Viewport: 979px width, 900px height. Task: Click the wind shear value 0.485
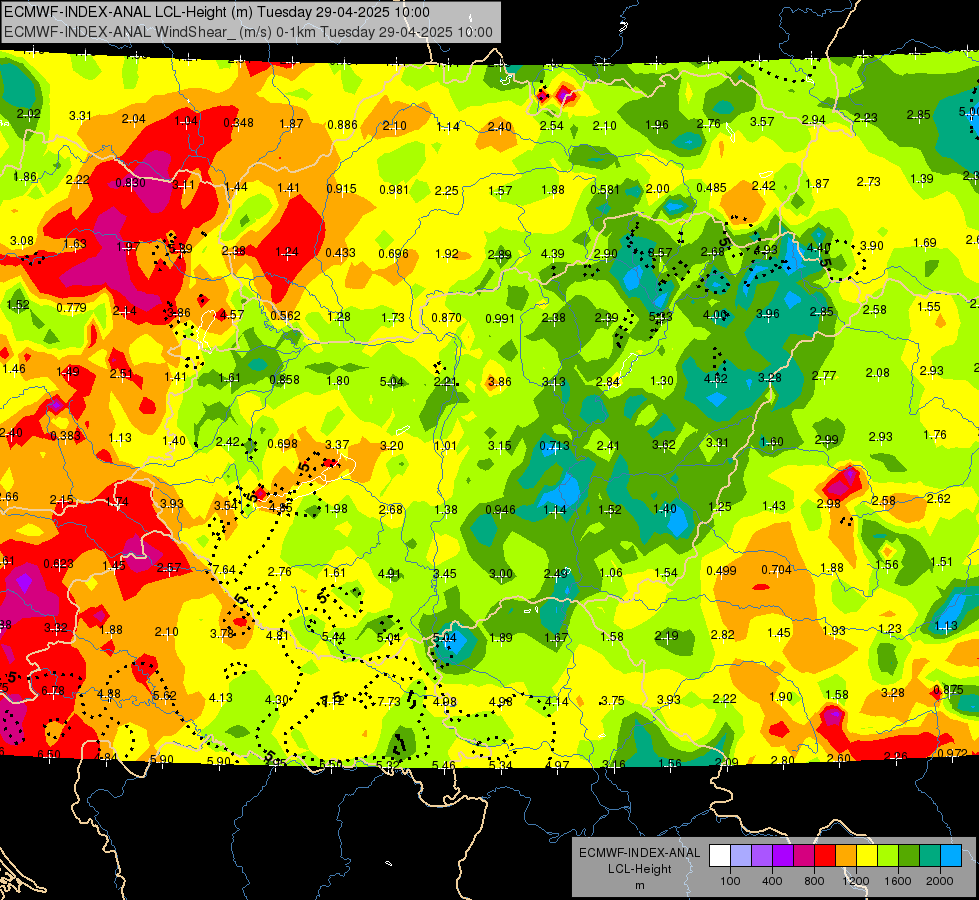(x=711, y=187)
